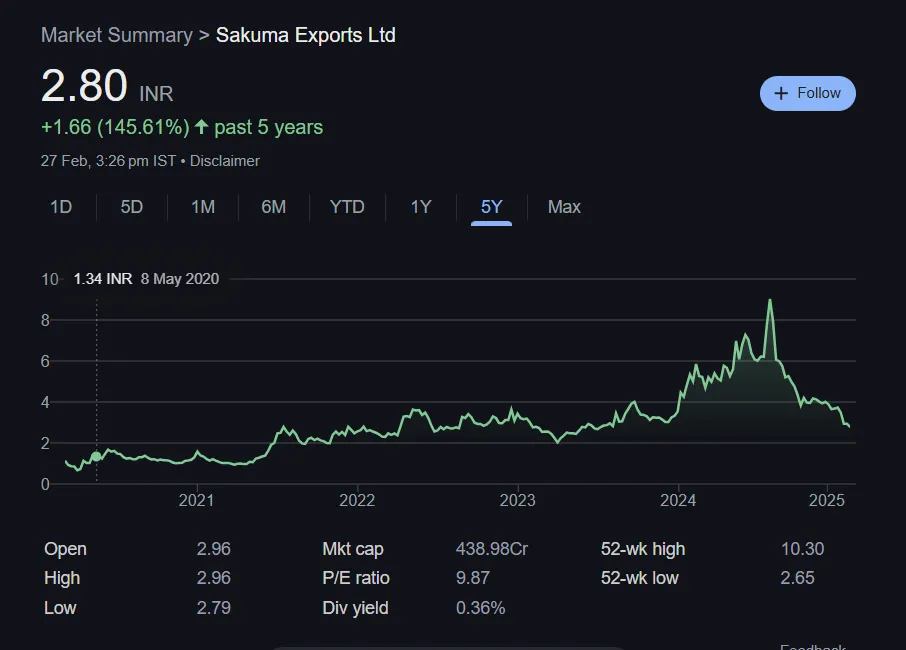
Task: Click the P/E ratio label
Action: [x=356, y=578]
